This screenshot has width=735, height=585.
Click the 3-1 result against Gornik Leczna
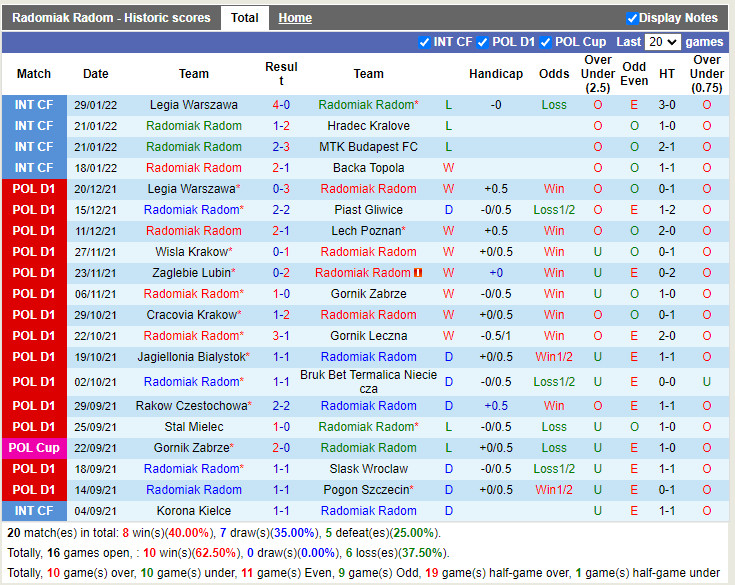[x=281, y=336]
